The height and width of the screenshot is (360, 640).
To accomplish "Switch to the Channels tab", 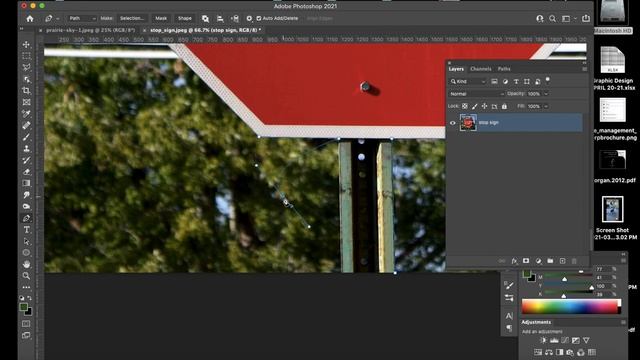I will 480,69.
